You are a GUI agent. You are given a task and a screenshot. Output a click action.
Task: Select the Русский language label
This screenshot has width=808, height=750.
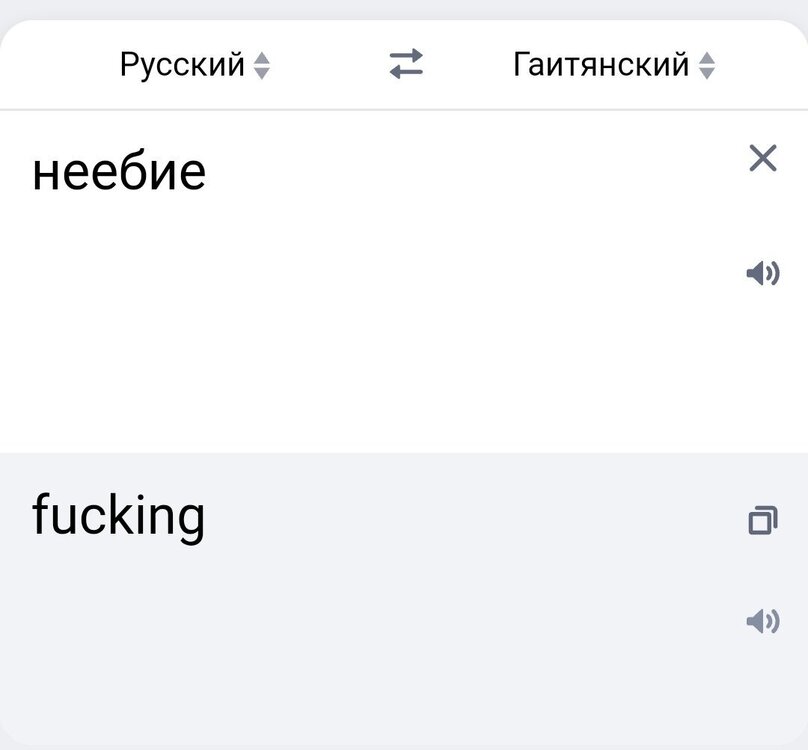[x=182, y=65]
